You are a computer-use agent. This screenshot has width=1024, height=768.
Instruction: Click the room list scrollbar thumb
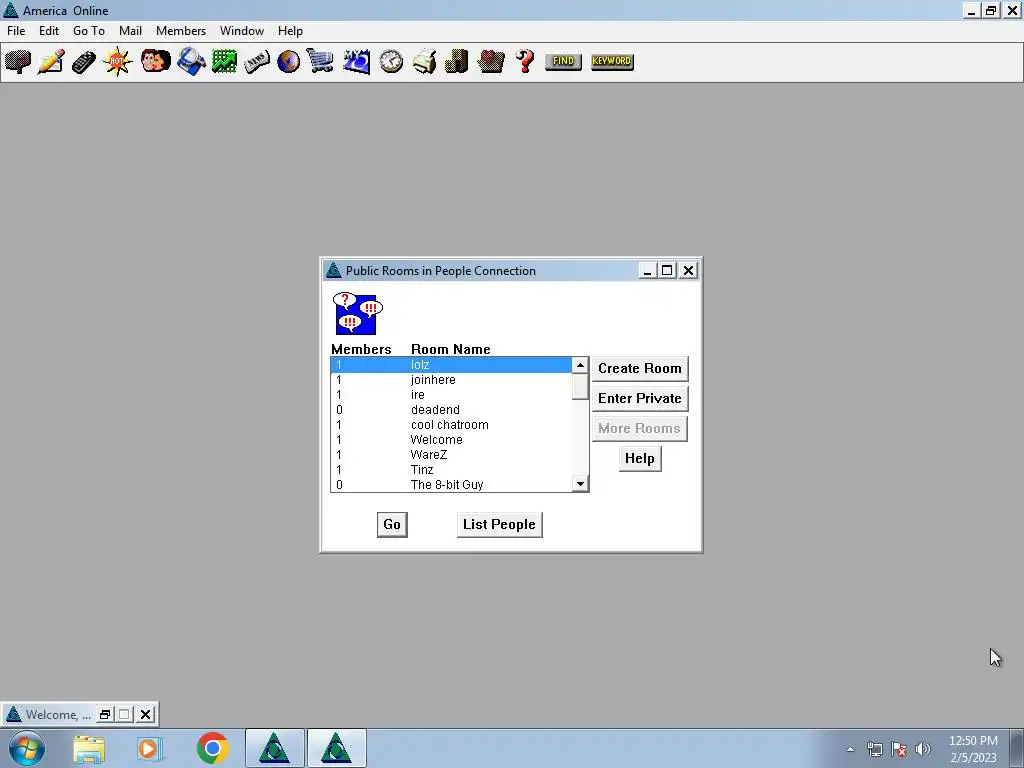click(580, 387)
